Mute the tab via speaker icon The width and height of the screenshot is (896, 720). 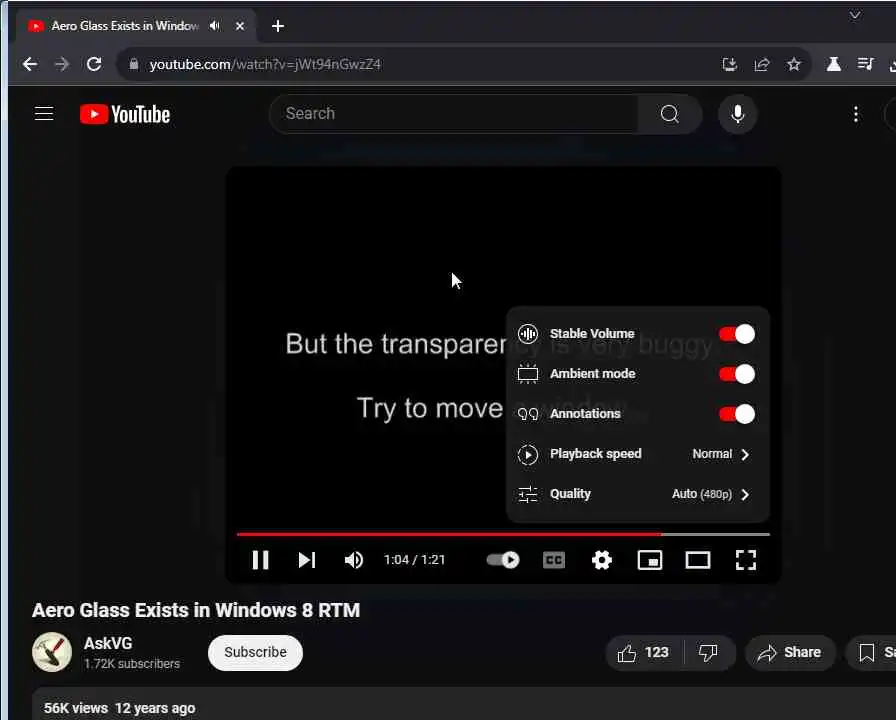tap(215, 26)
